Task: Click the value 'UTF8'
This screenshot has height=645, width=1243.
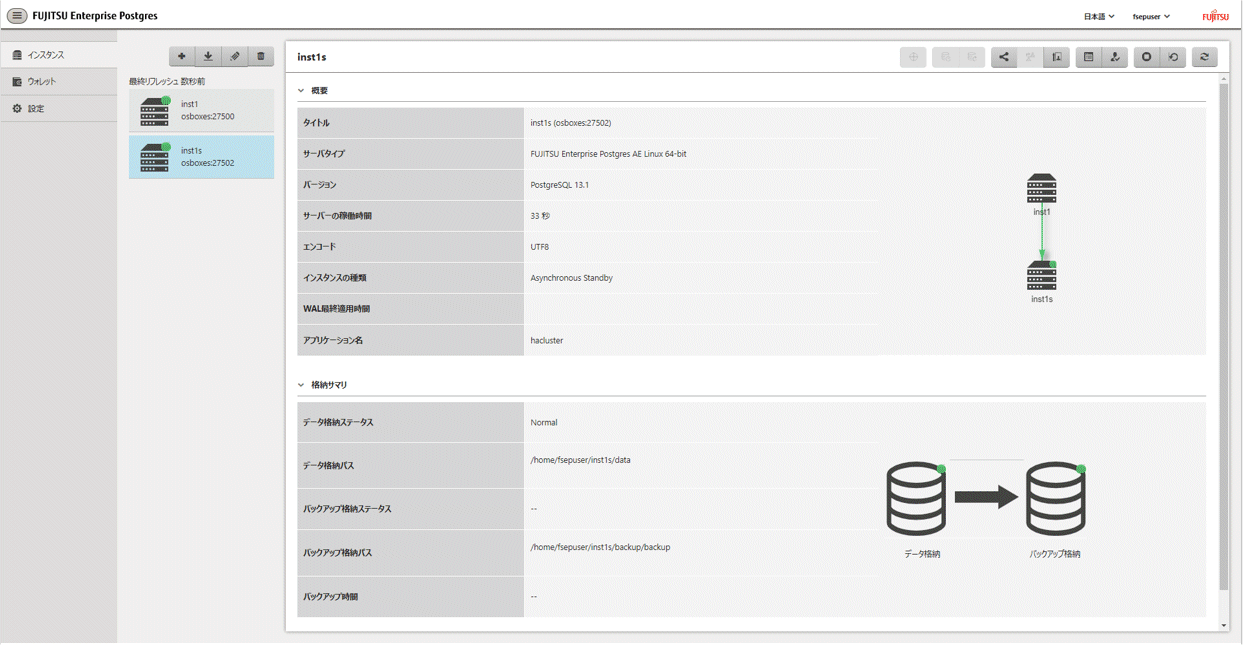Action: point(540,247)
